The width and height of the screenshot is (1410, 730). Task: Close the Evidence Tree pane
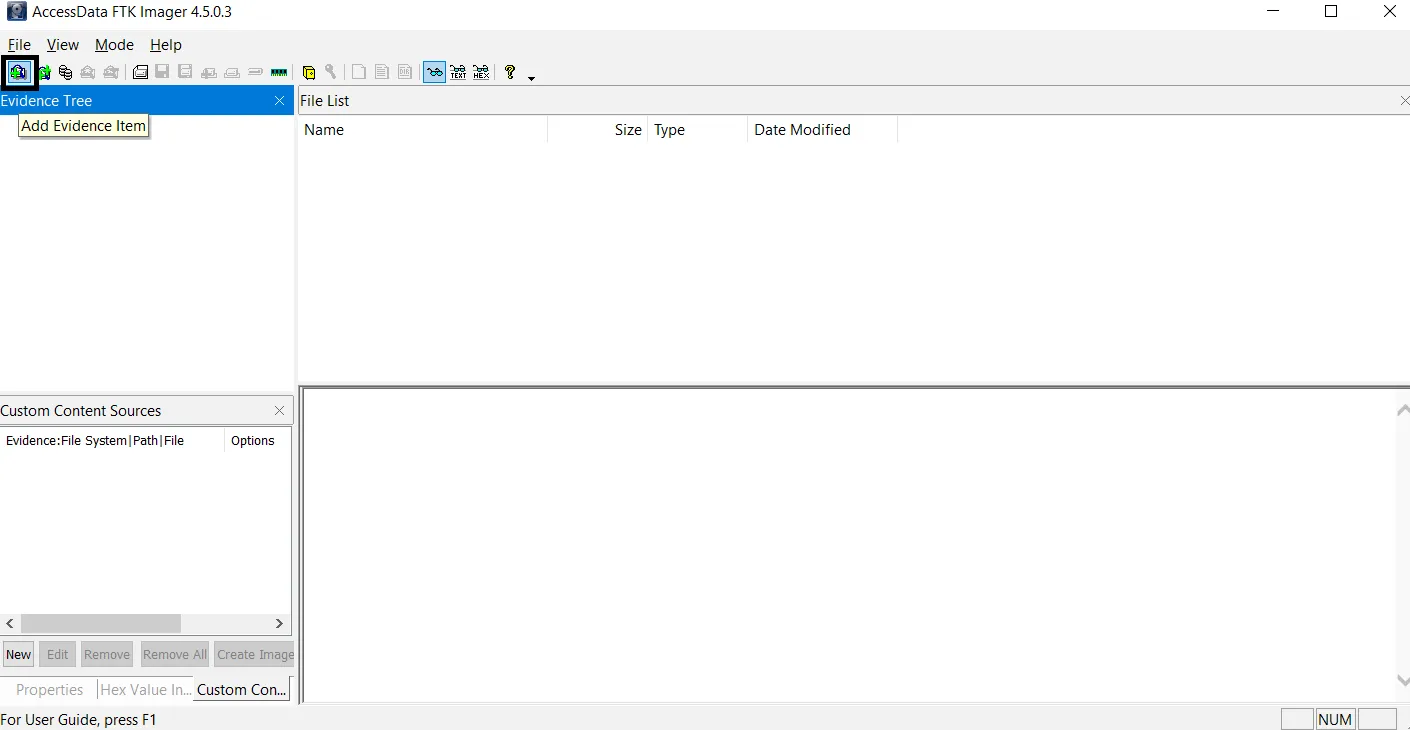[280, 101]
